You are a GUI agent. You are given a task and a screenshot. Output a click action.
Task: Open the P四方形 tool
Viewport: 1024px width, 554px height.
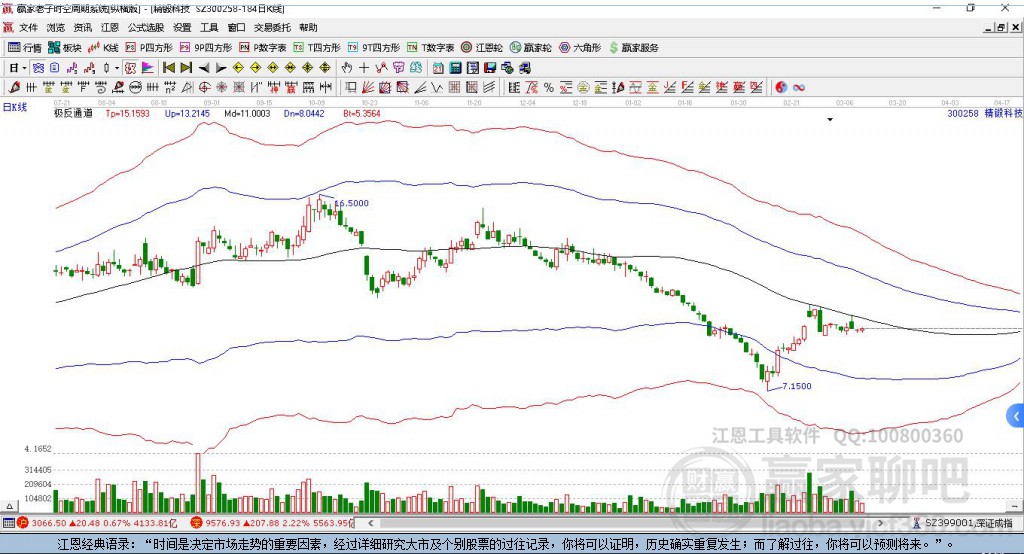[x=149, y=48]
